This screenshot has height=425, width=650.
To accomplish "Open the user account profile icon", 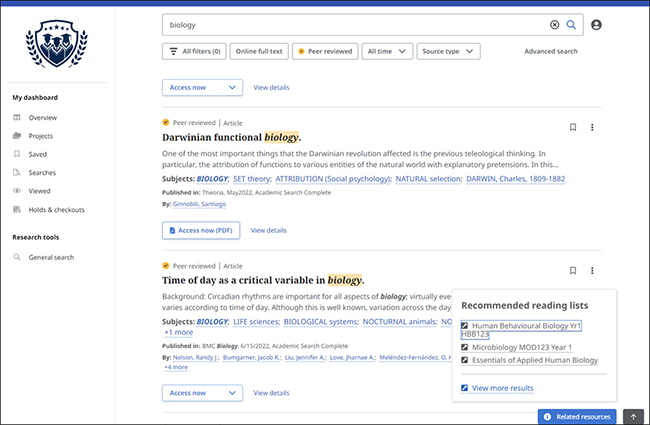I will point(596,25).
